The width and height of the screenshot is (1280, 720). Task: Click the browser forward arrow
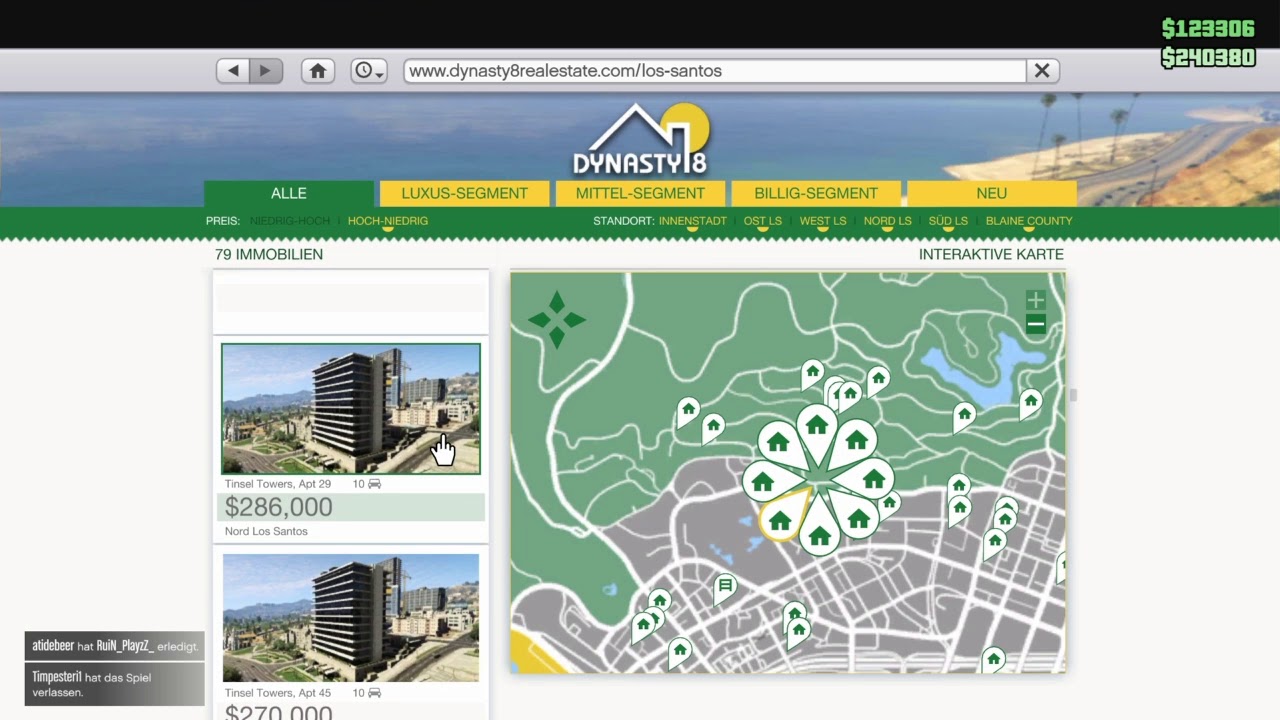click(266, 71)
